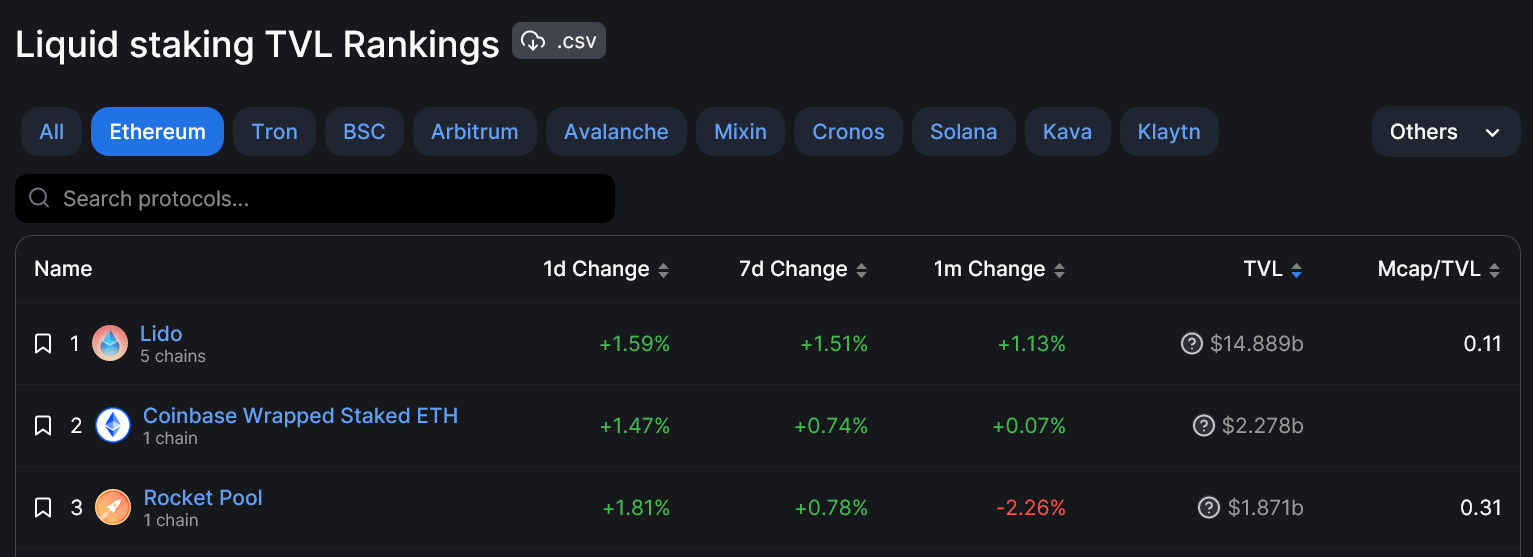This screenshot has width=1533, height=557.
Task: Sort table by TVL column
Action: (x=1273, y=269)
